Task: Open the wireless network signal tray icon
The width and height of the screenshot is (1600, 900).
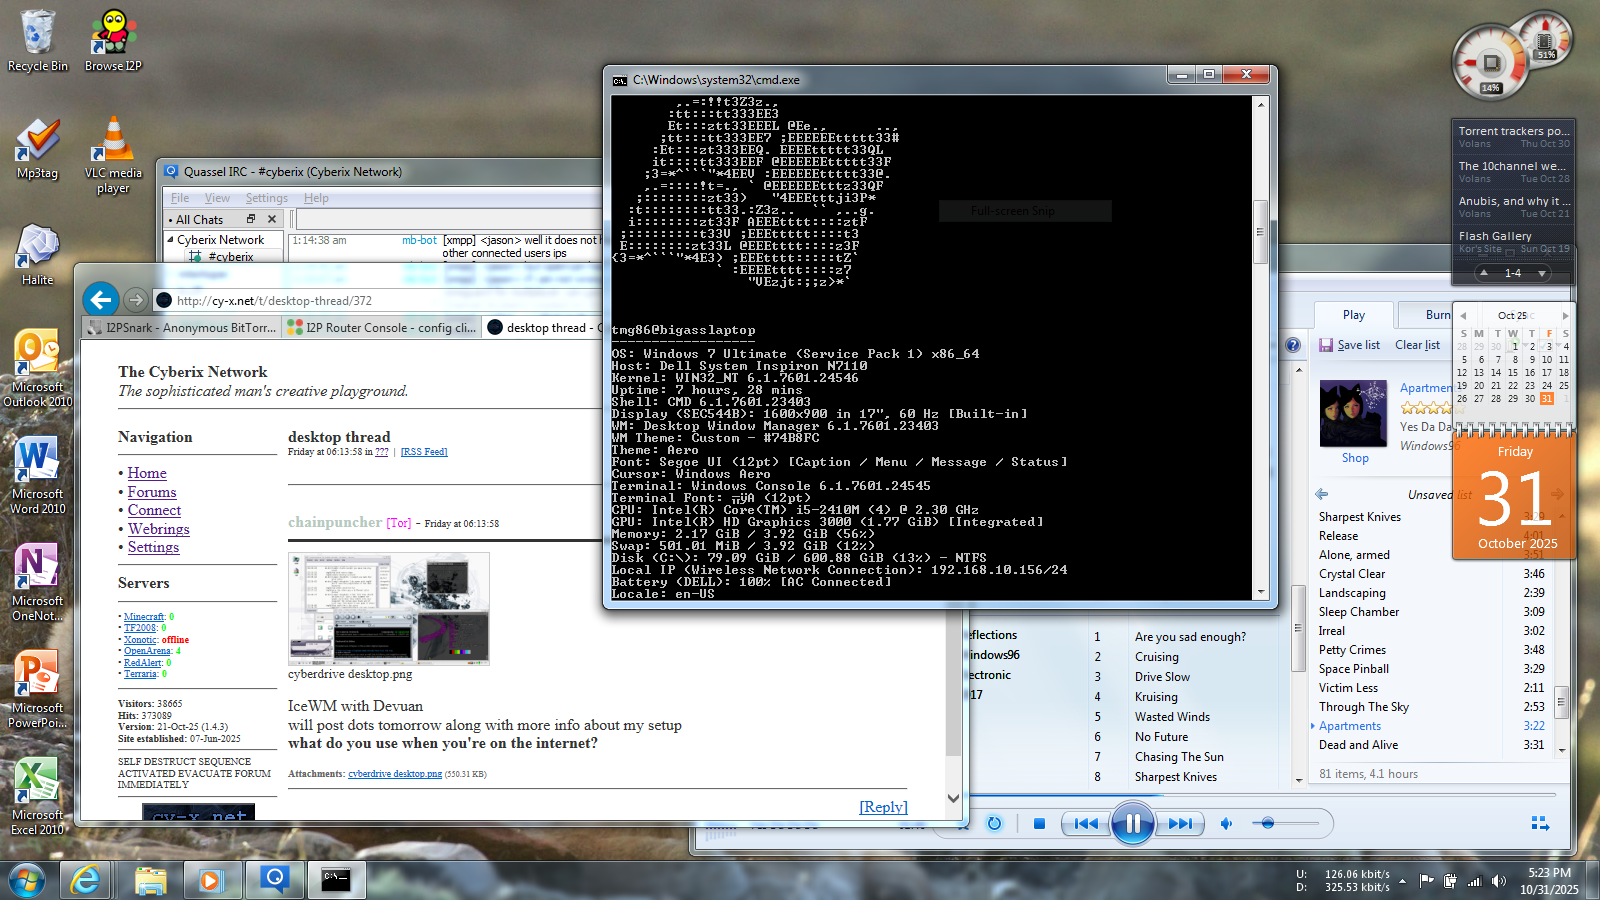Action: tap(1474, 881)
